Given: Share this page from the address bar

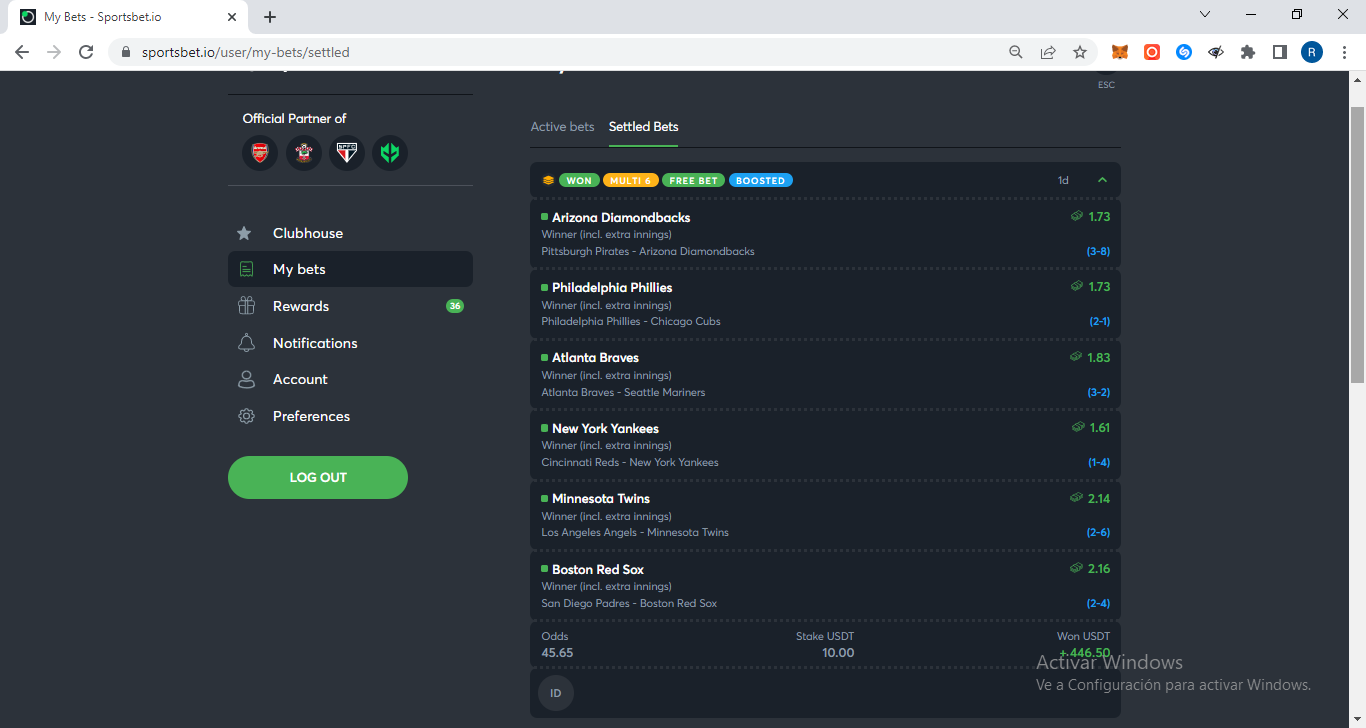Looking at the screenshot, I should coord(1048,52).
